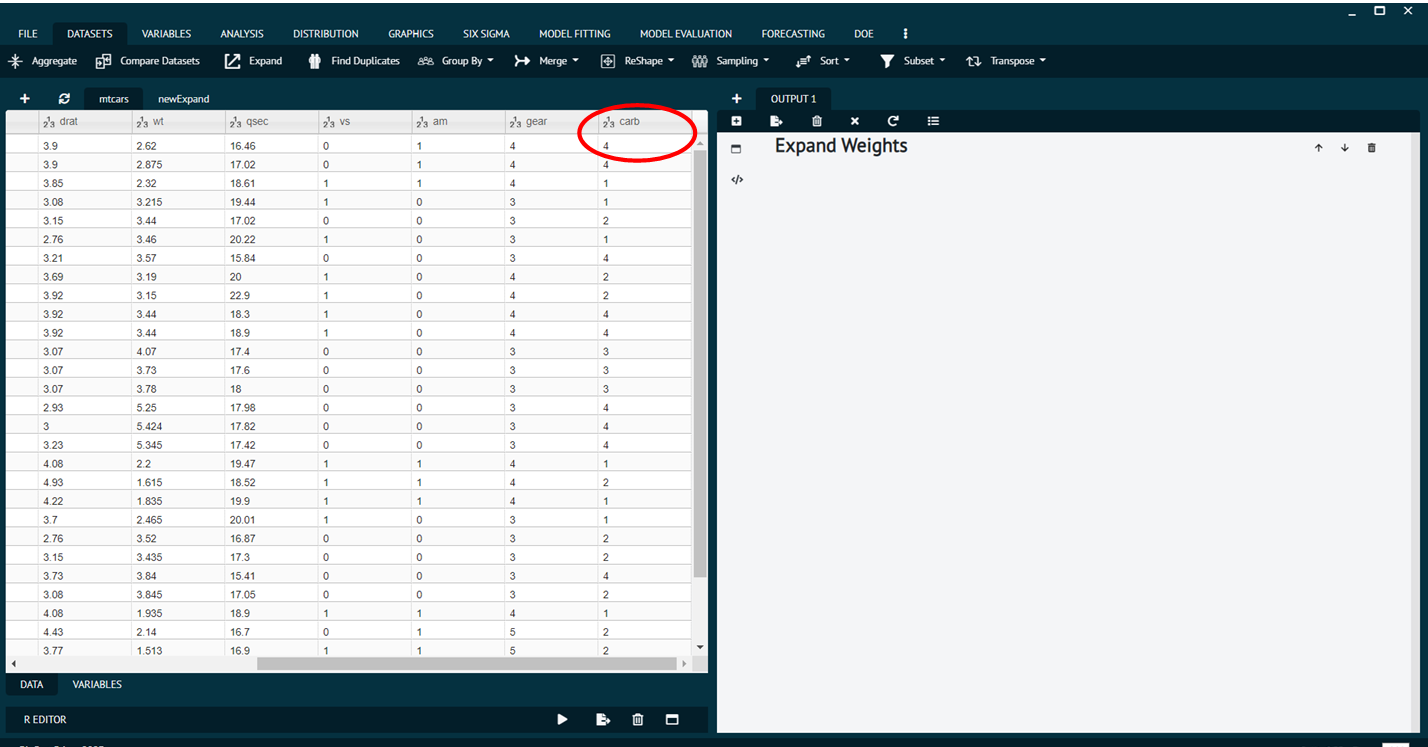Show code for Expand Weights output
Viewport: 1428px width, 747px height.
737,180
